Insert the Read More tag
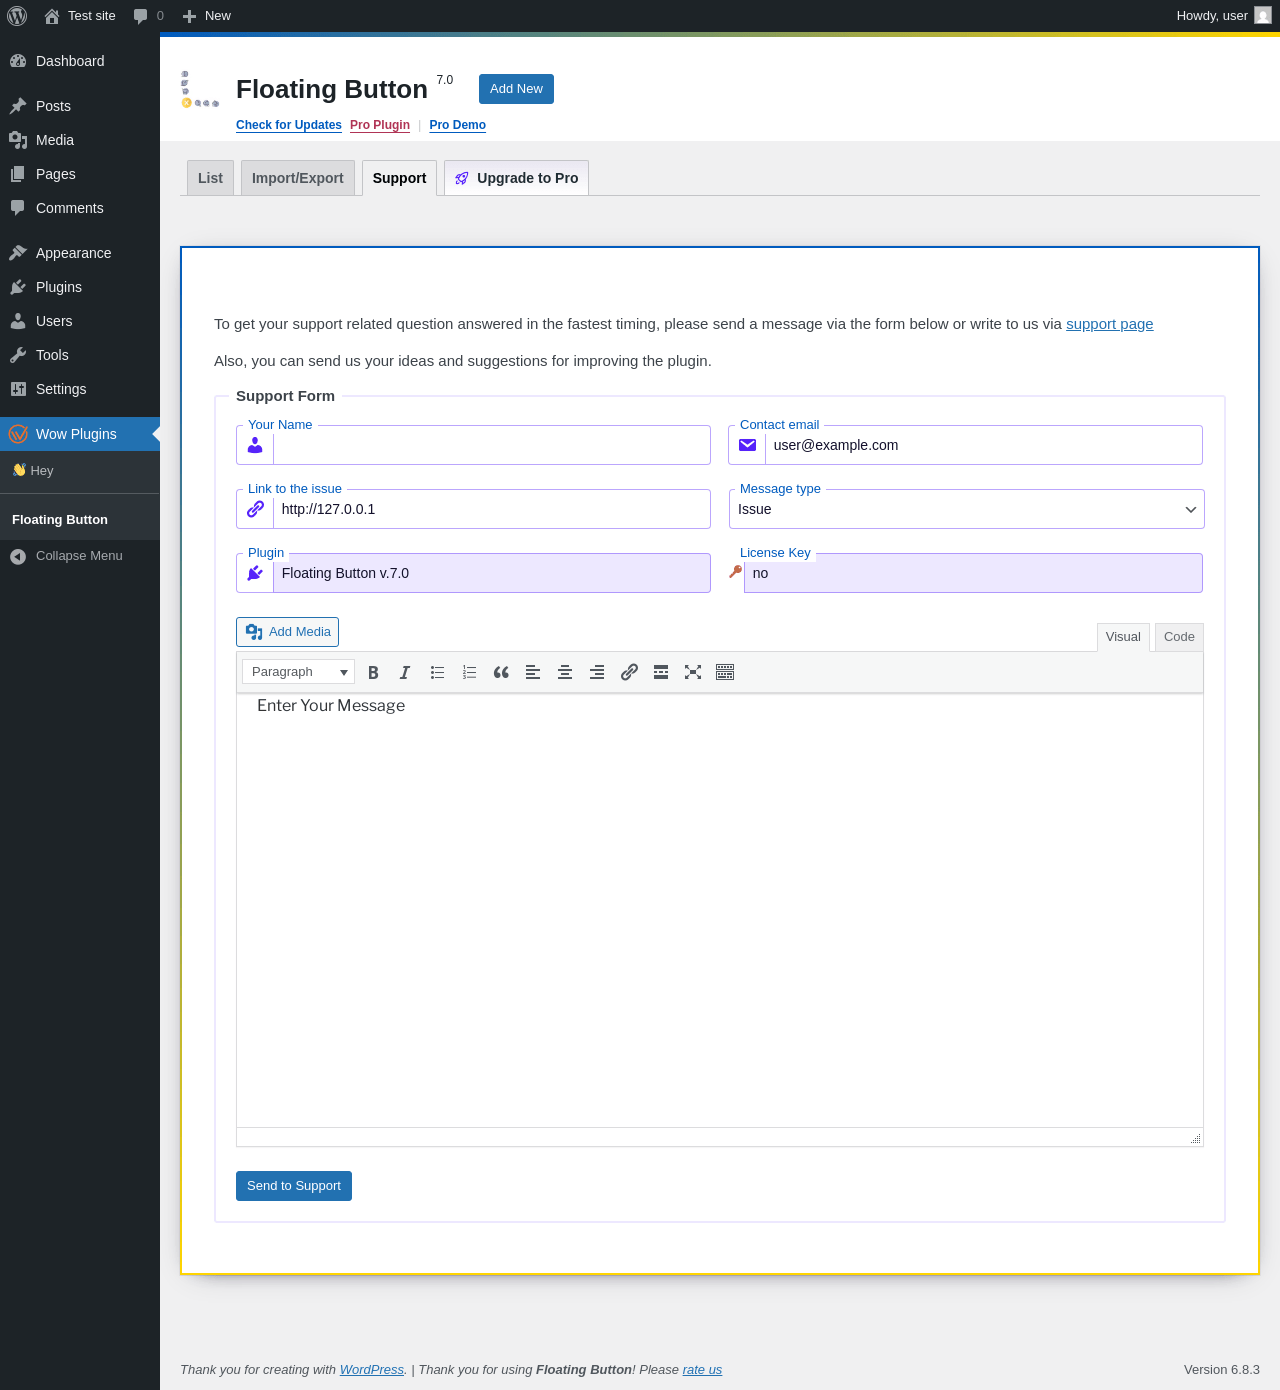The height and width of the screenshot is (1390, 1280). 661,673
